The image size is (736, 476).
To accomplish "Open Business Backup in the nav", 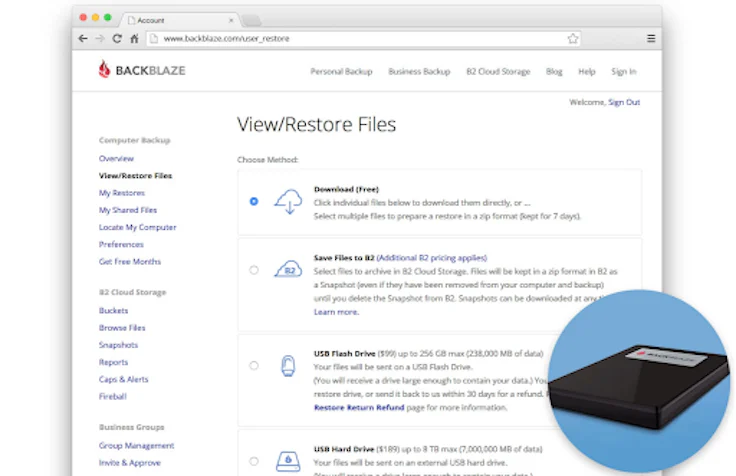I will 419,71.
